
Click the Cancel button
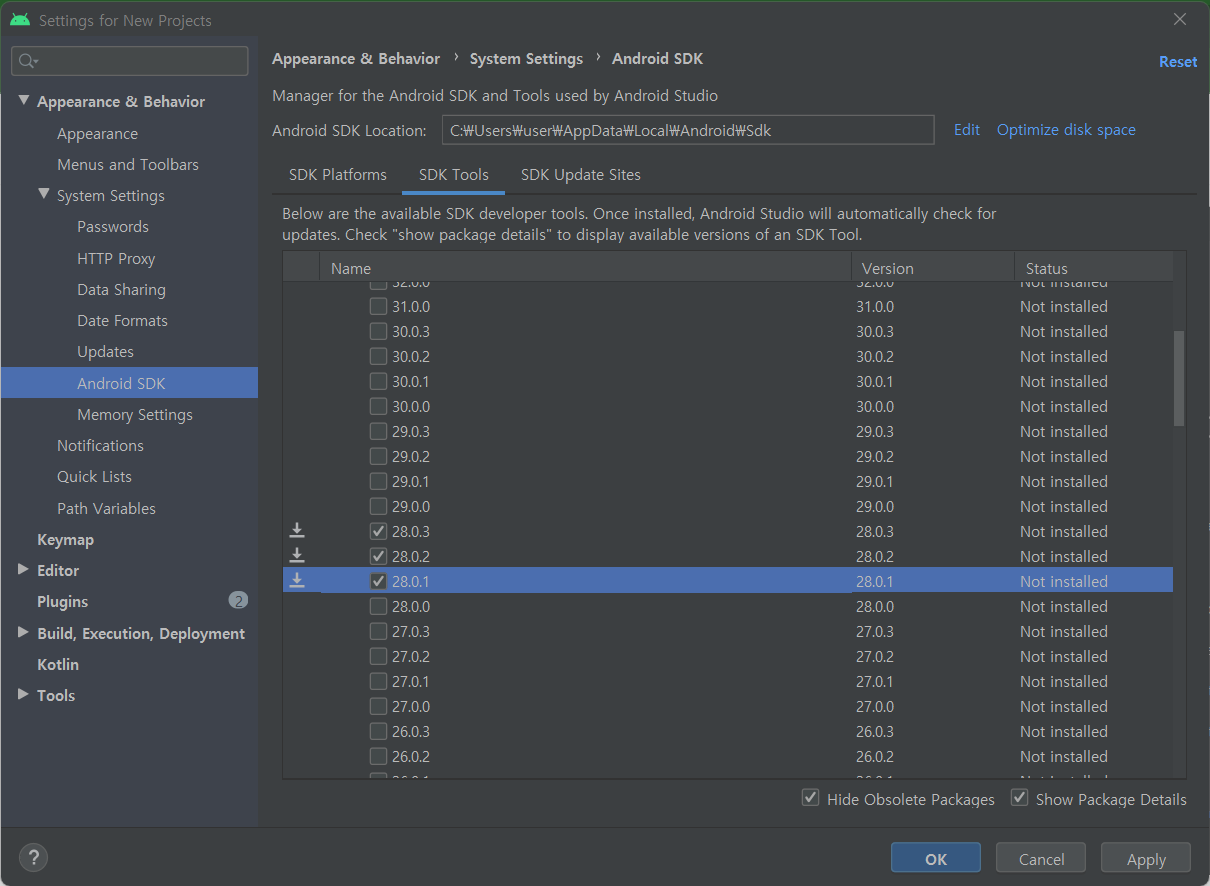(x=1041, y=859)
